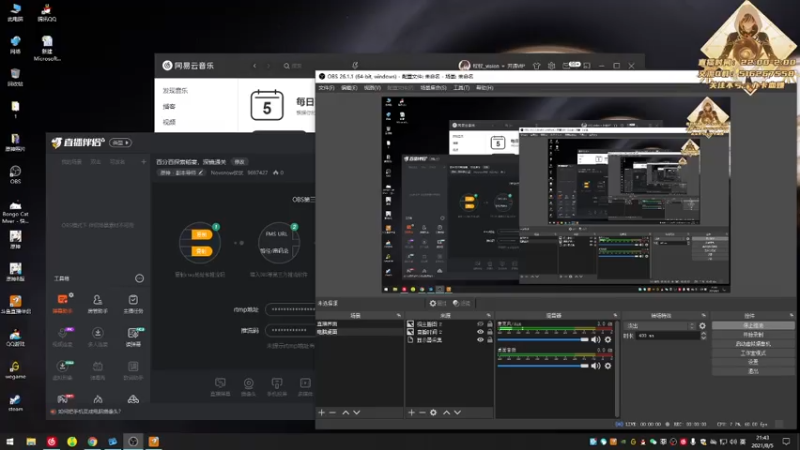Add a new scene with the Scenes plus icon

(x=321, y=412)
